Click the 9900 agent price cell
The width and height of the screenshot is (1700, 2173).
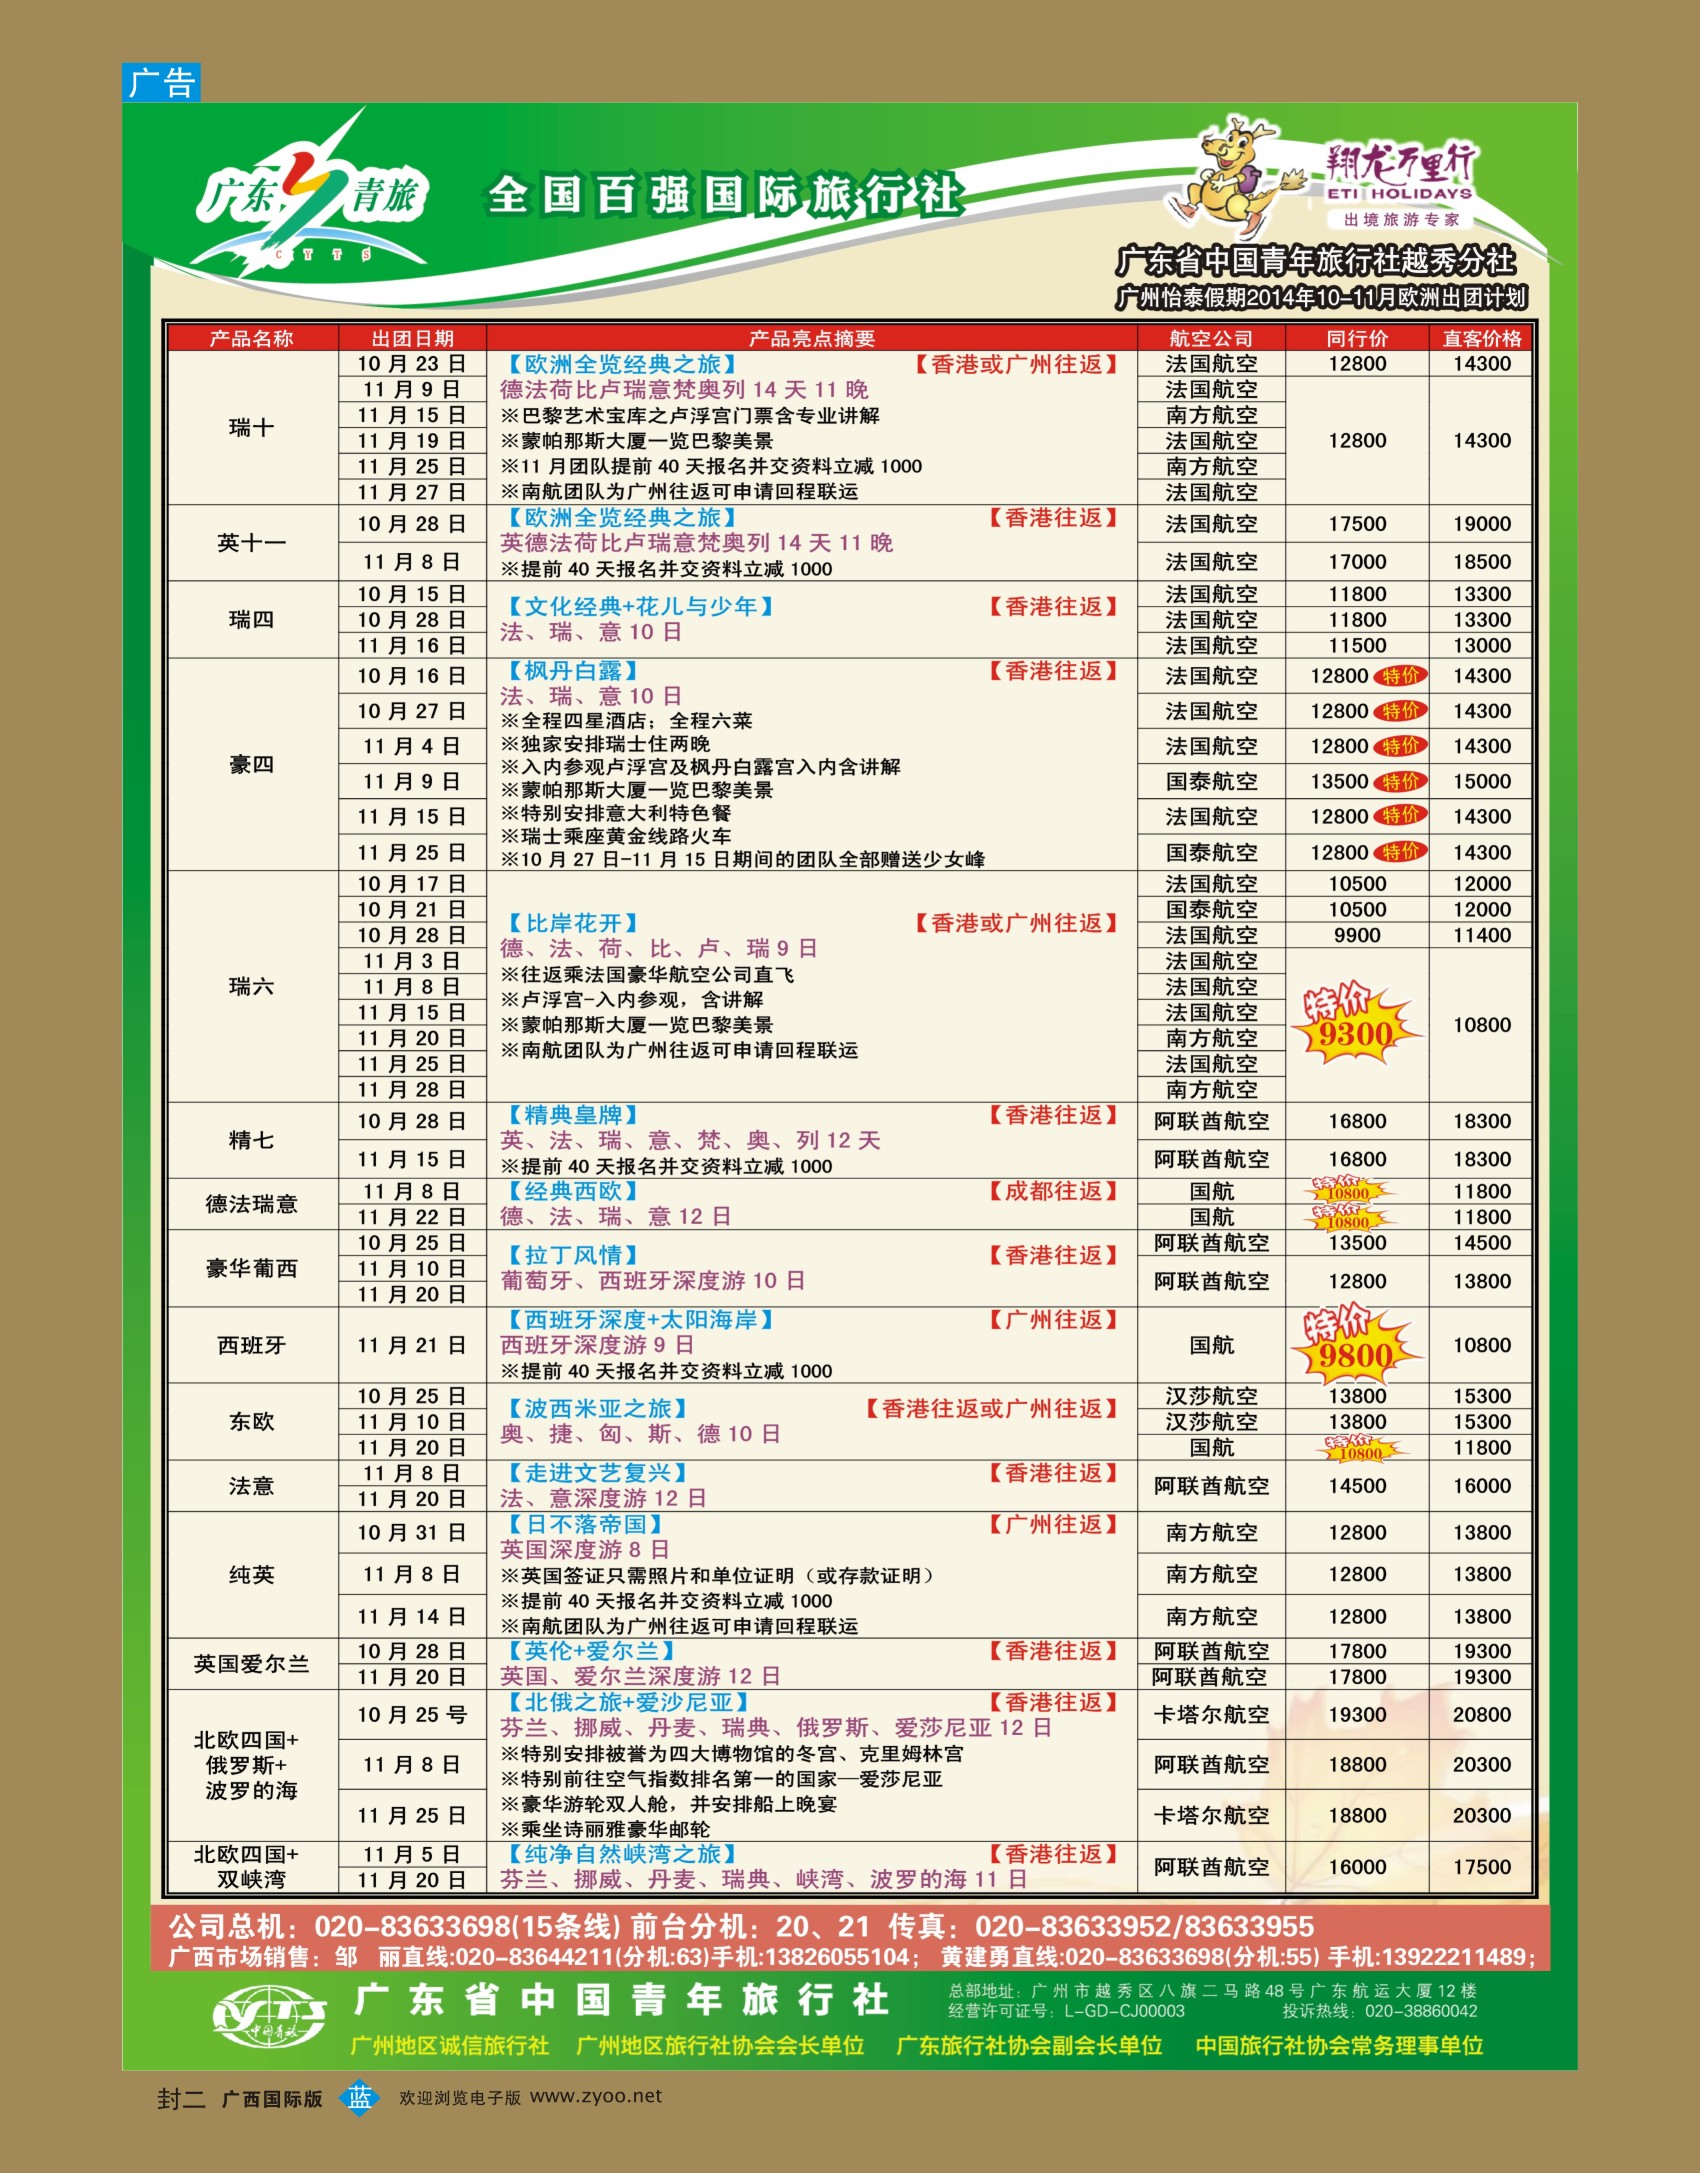pyautogui.click(x=1357, y=935)
